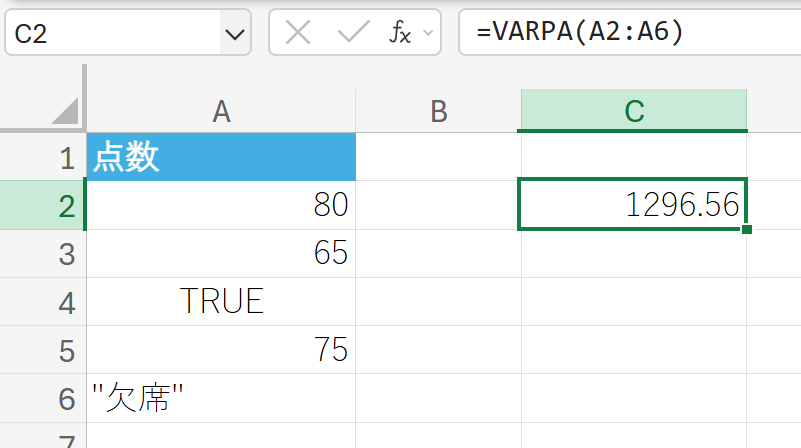Click the cell containing "欠席"
The image size is (801, 448).
point(221,399)
